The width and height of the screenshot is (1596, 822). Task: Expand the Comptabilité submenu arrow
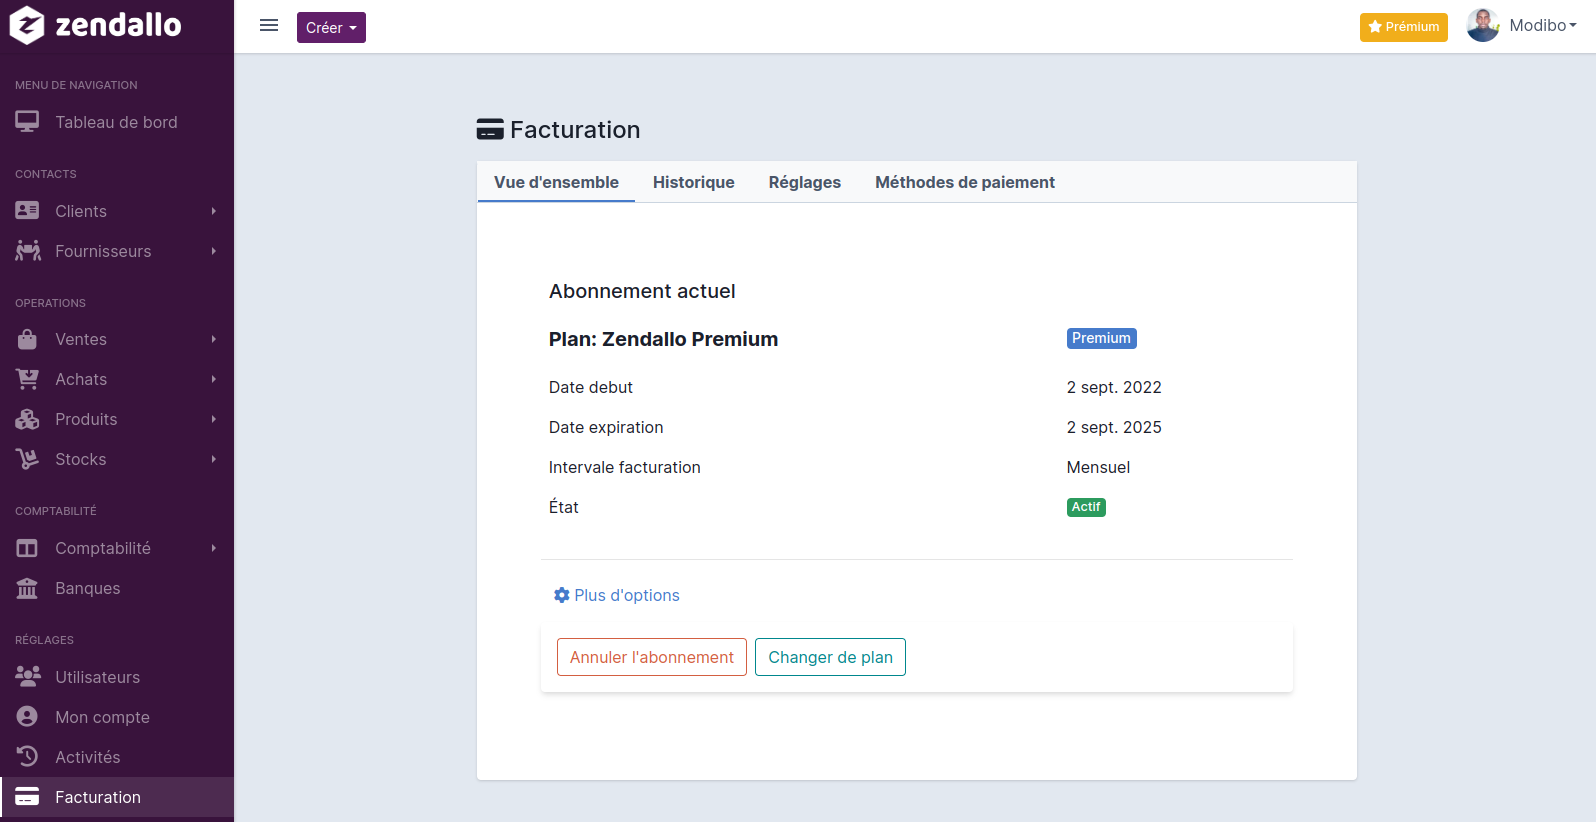(214, 548)
